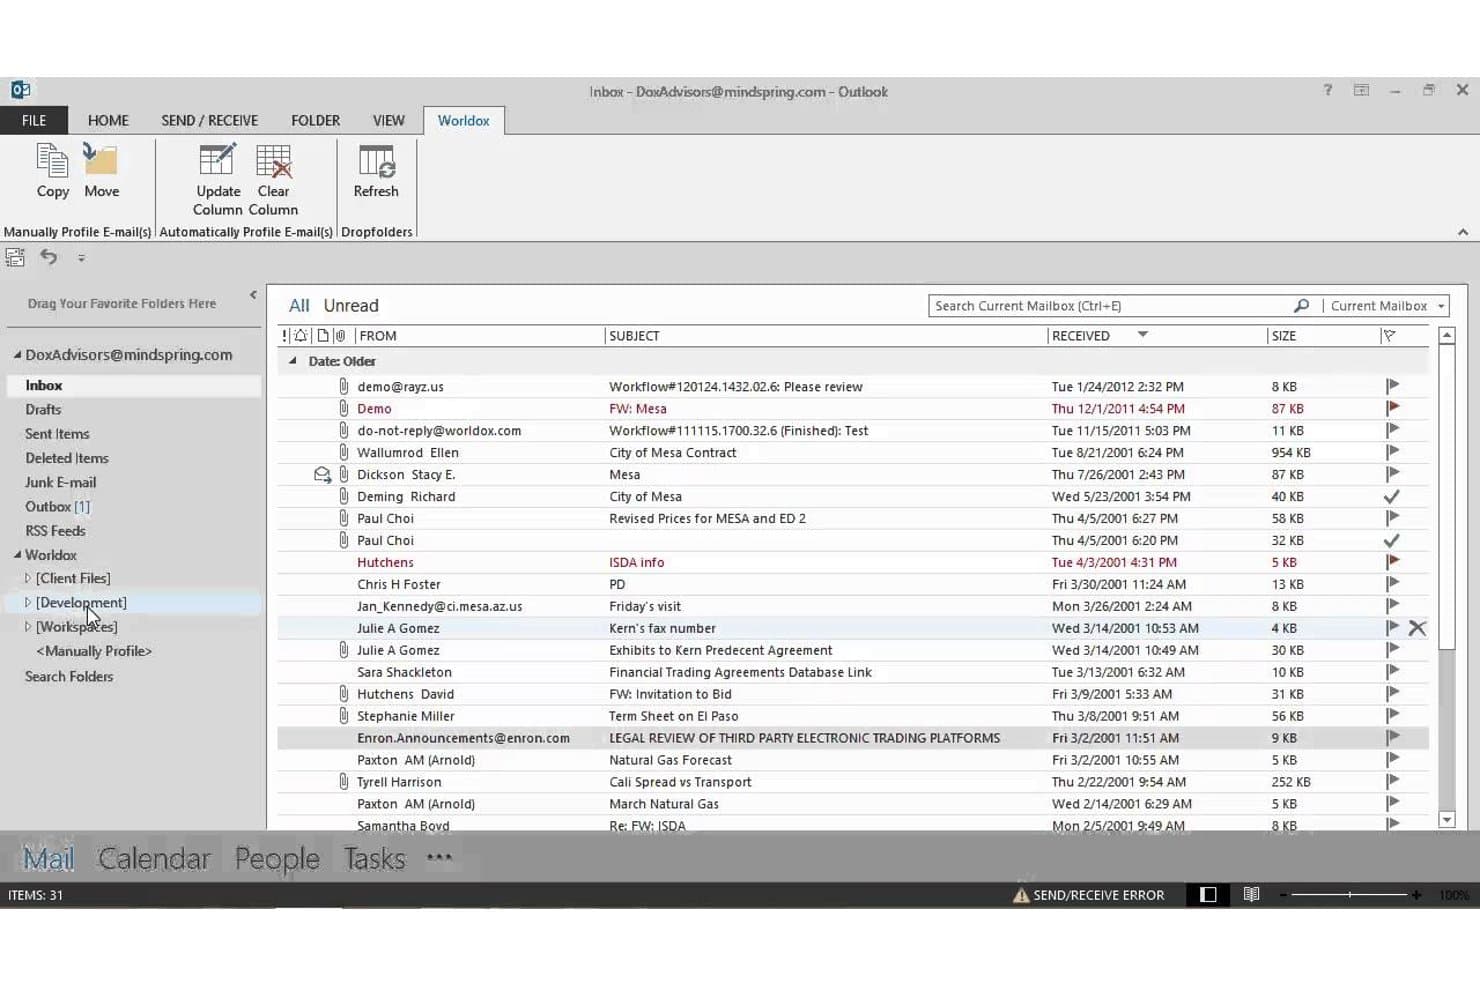Toggle completed checkmark on City of Mesa email
This screenshot has width=1480, height=987.
click(1391, 496)
